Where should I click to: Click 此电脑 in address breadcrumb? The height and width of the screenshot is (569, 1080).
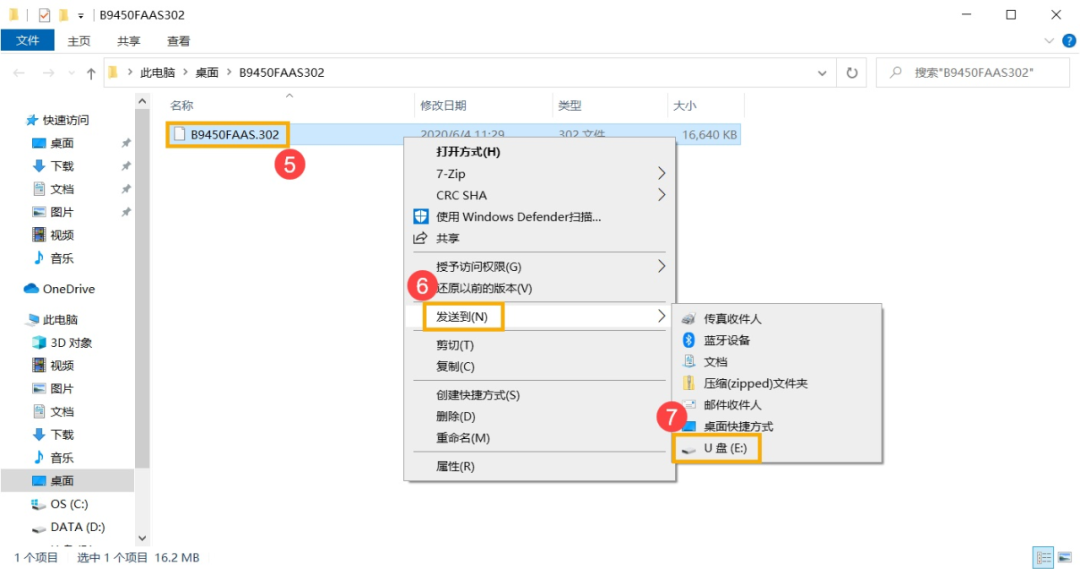click(158, 72)
